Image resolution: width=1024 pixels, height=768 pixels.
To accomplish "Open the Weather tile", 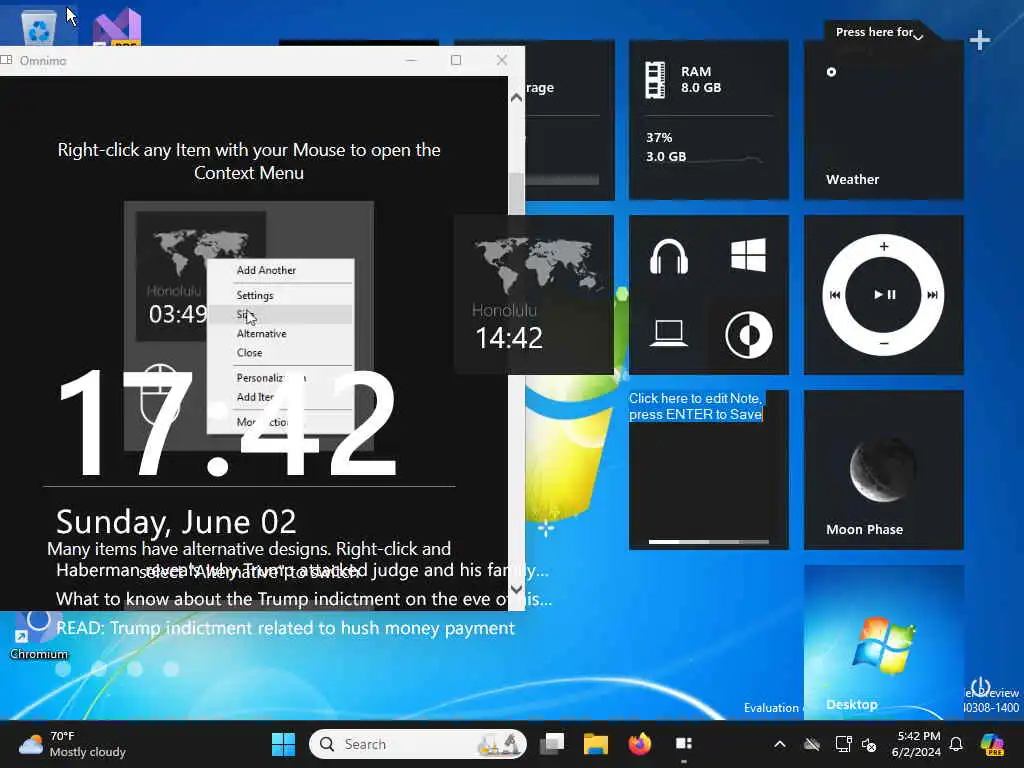I will (884, 120).
